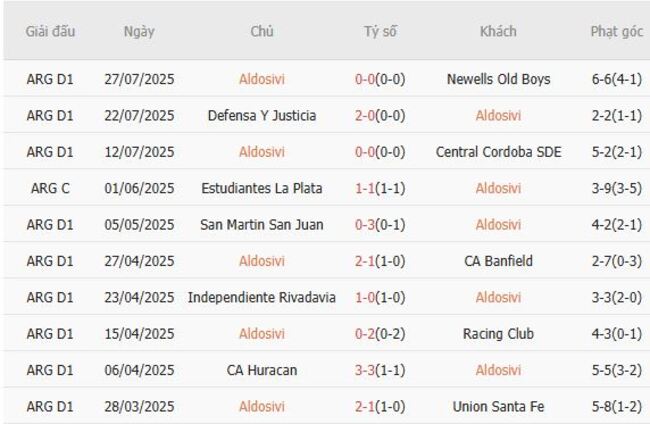The height and width of the screenshot is (424, 650).
Task: Select the ARG C league label
Action: coord(50,188)
